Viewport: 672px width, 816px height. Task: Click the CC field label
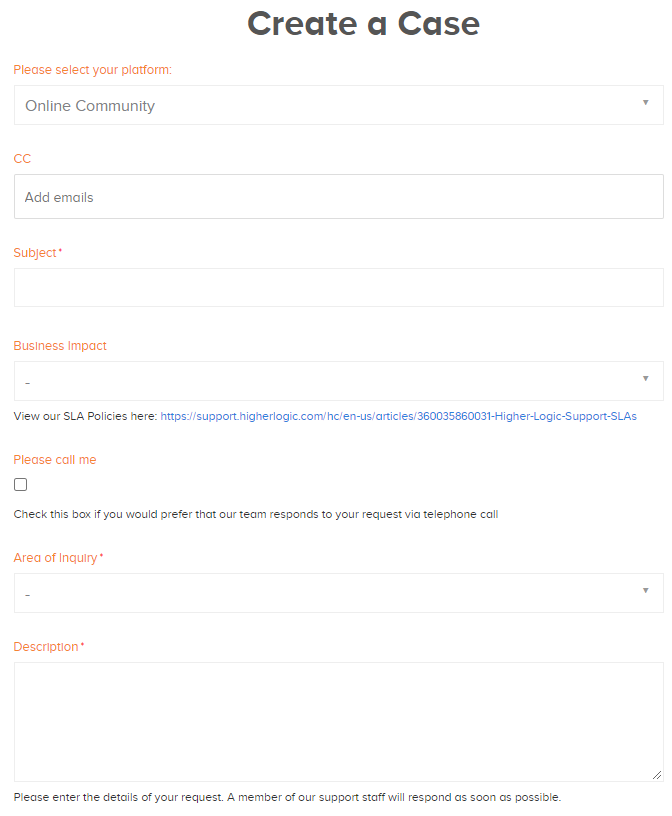click(22, 159)
